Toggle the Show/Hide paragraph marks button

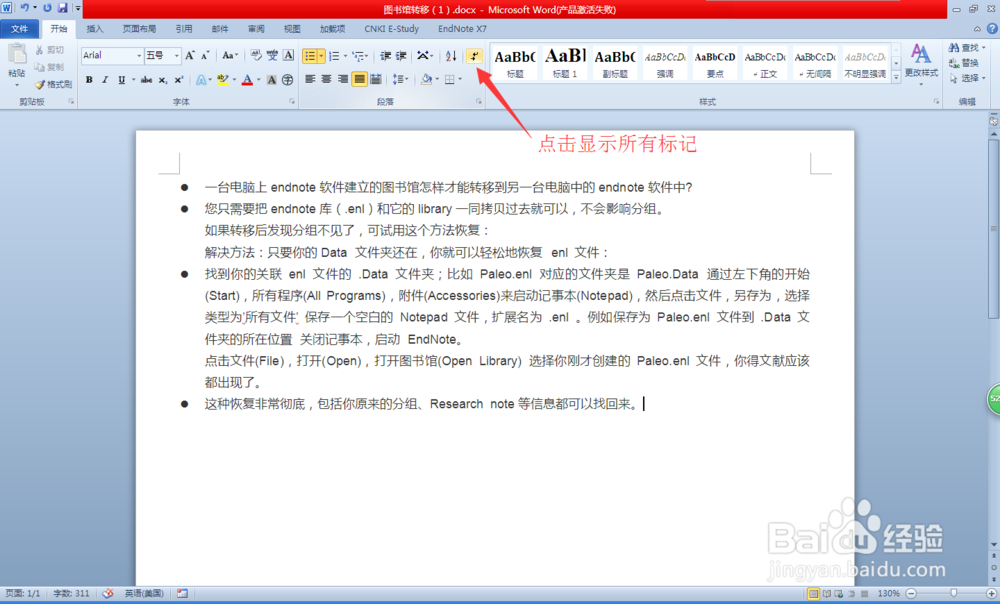474,56
